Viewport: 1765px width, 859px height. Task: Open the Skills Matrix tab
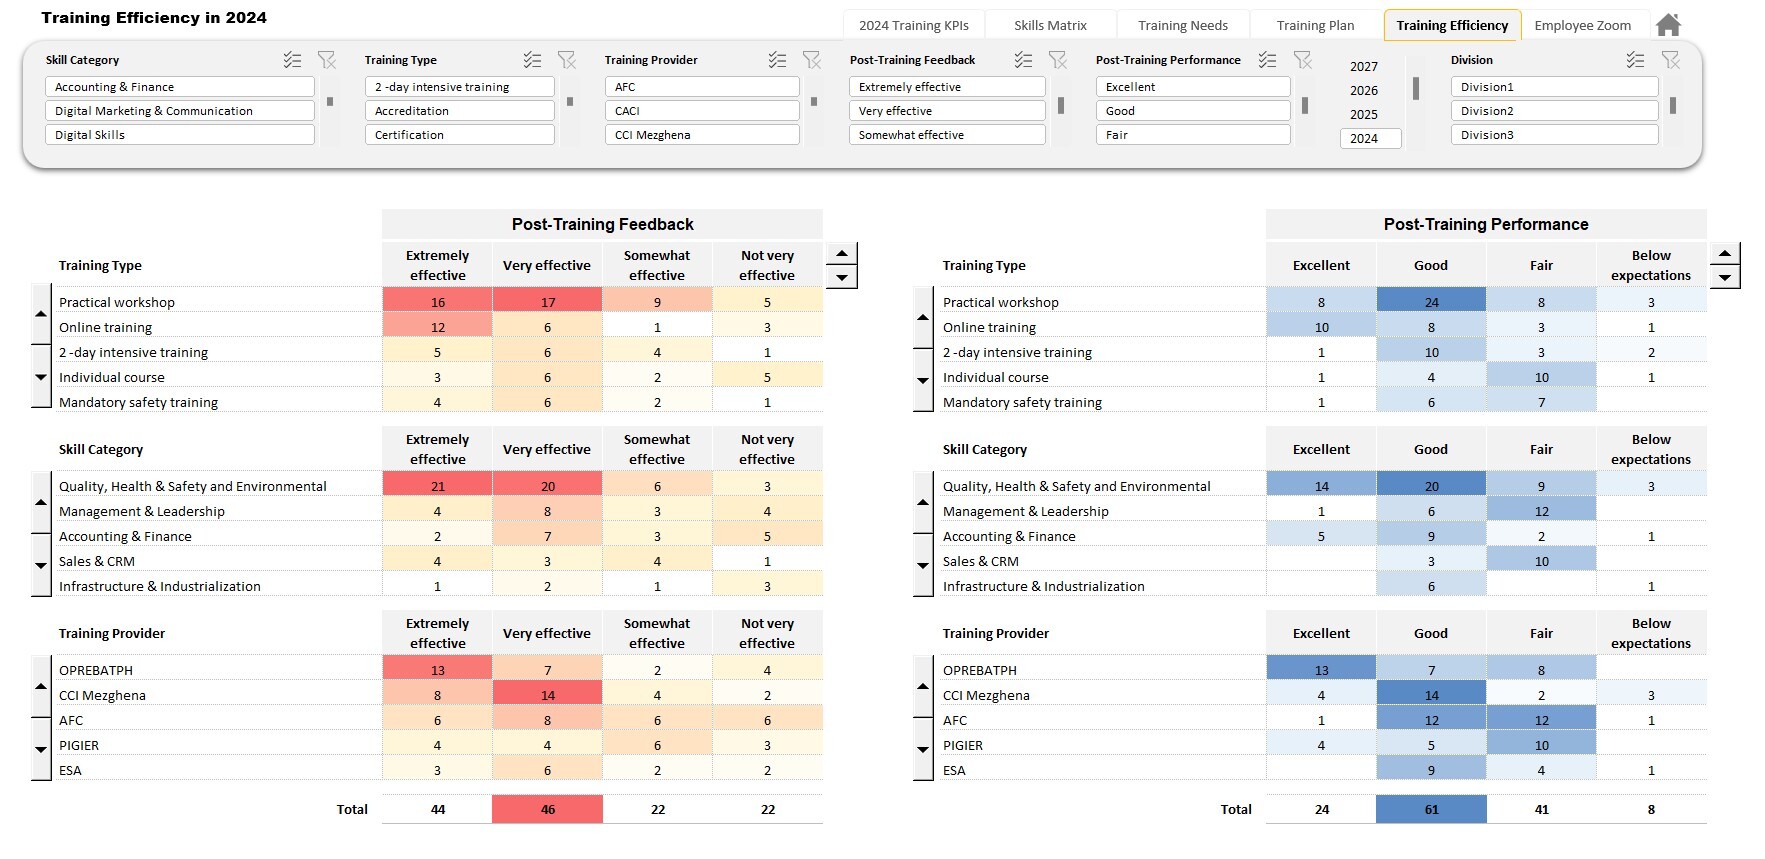[x=1050, y=25]
